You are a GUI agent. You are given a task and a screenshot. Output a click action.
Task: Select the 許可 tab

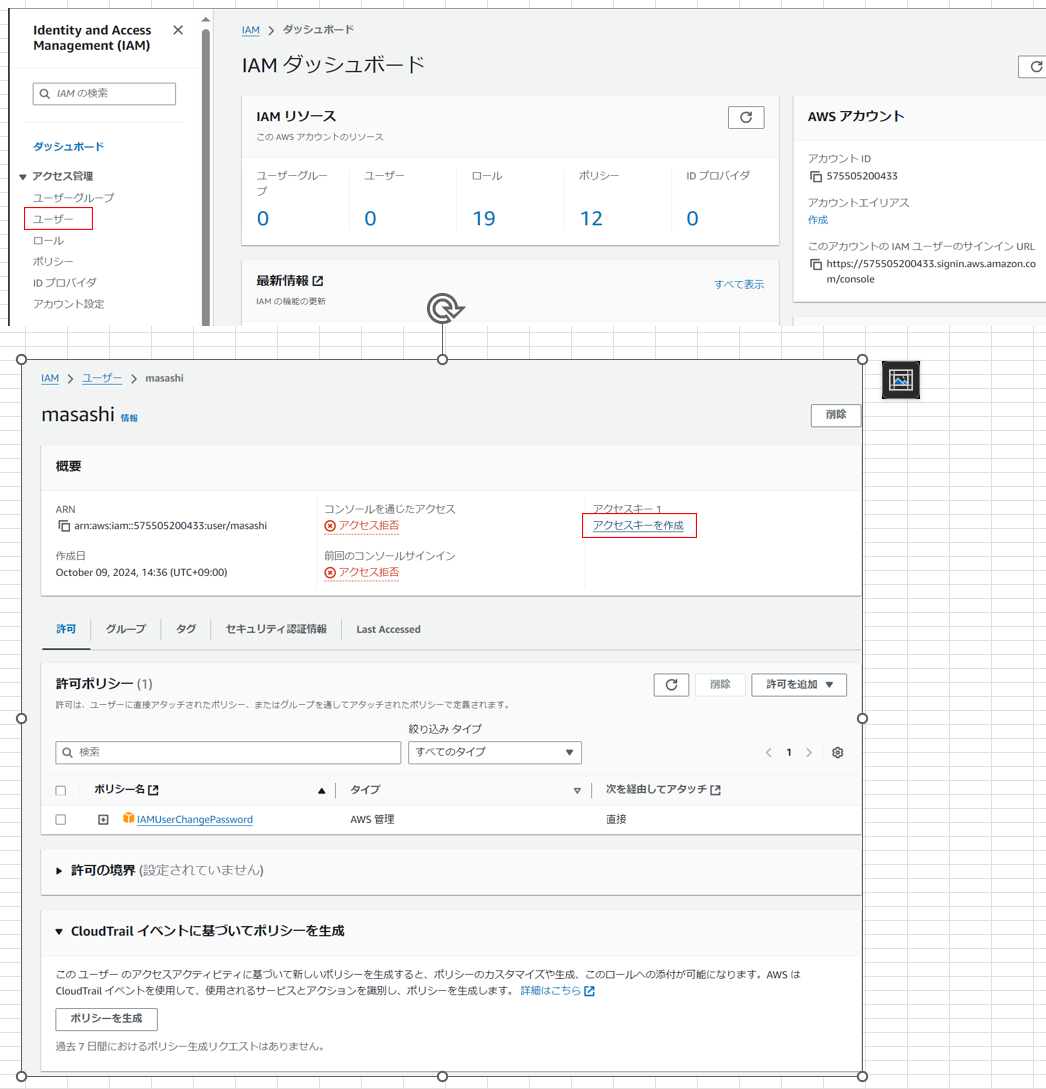click(66, 629)
